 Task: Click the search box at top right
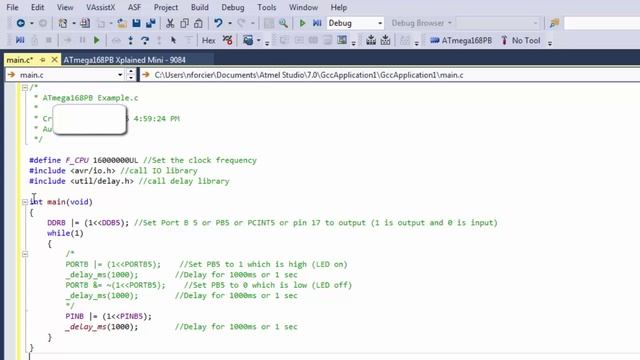click(x=602, y=23)
